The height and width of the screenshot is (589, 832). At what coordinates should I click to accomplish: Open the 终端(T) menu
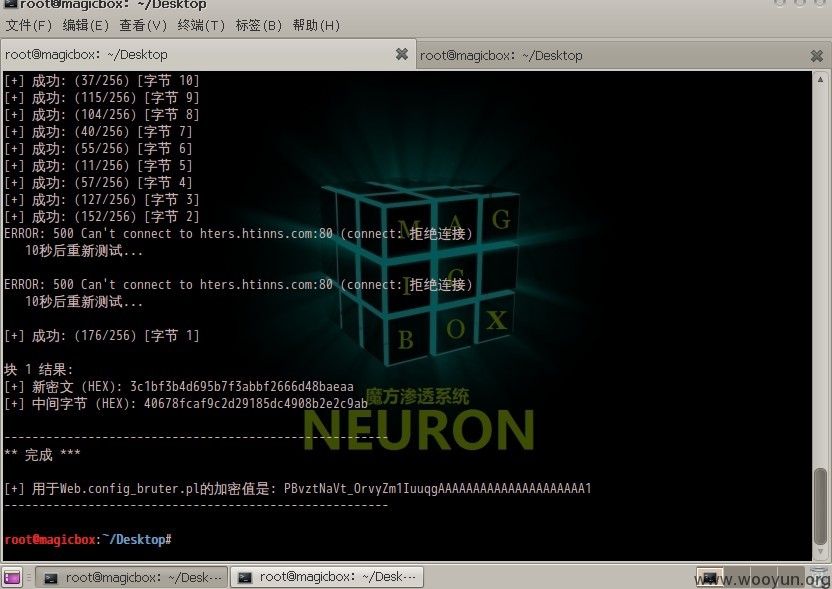click(201, 25)
